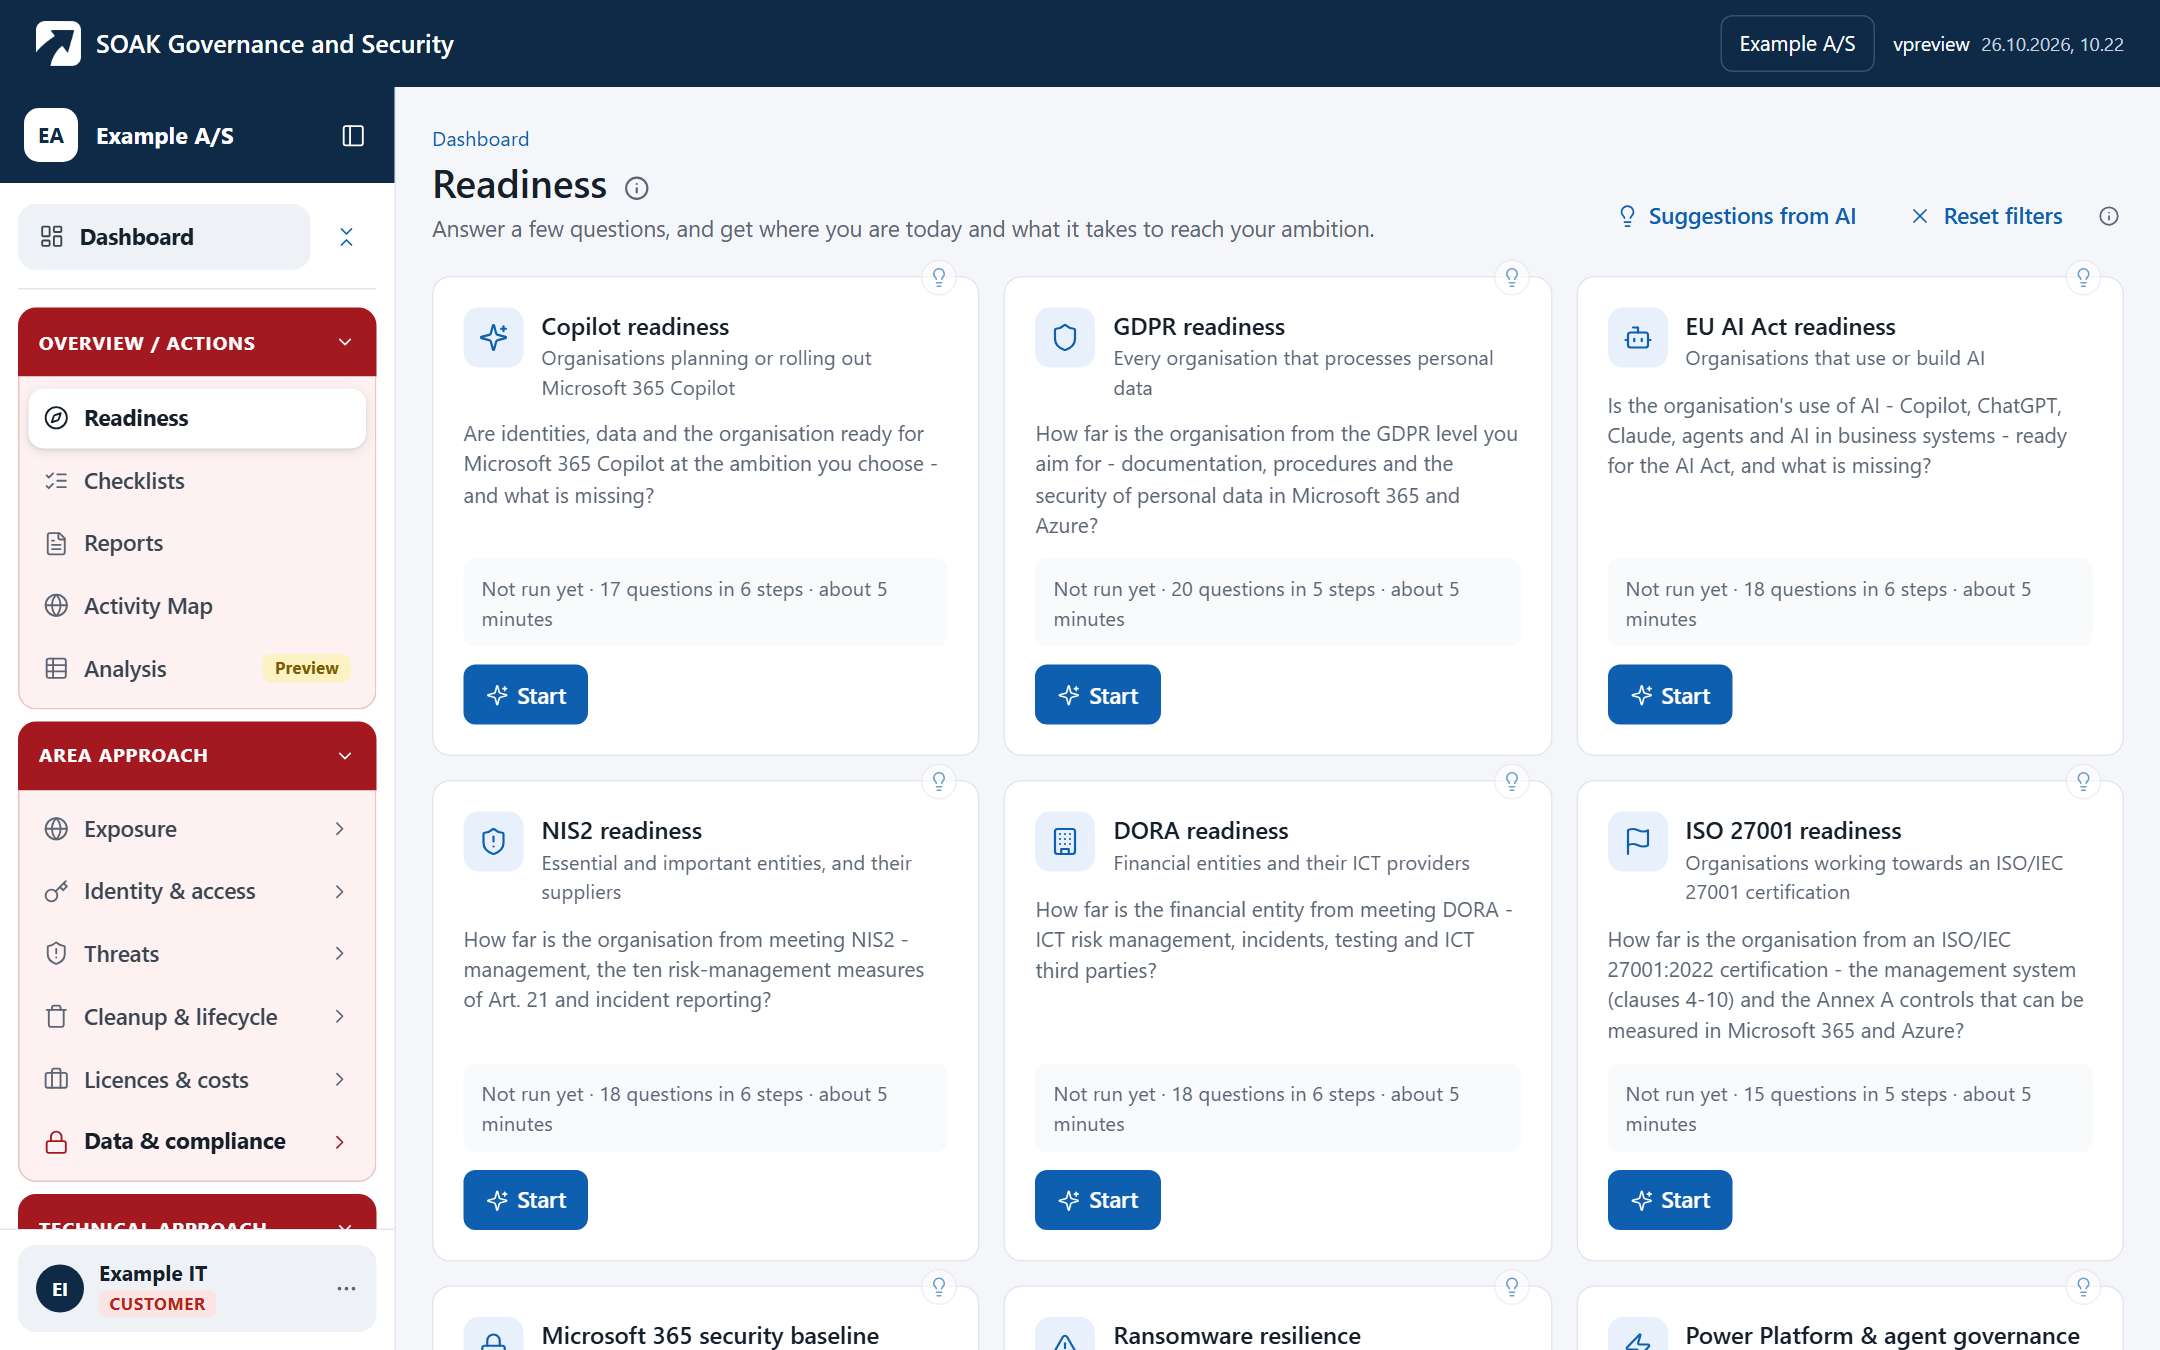Screen dimensions: 2160x1350
Task: Expand the Licences & costs submenu
Action: click(340, 1080)
